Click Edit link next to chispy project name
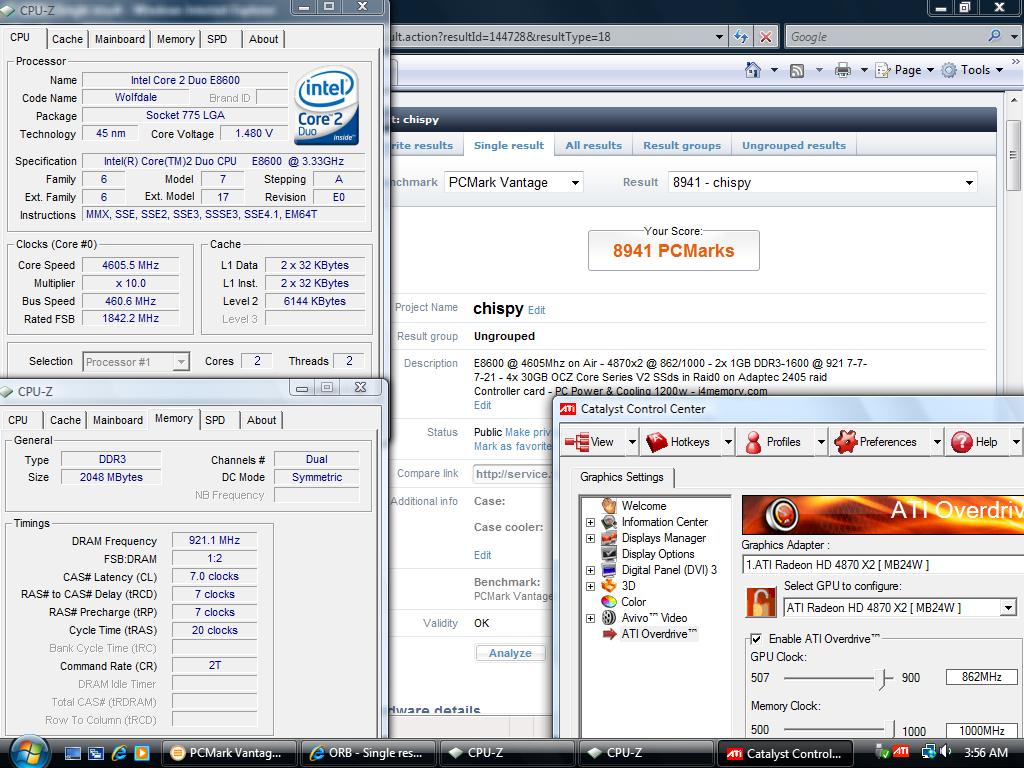 click(536, 310)
